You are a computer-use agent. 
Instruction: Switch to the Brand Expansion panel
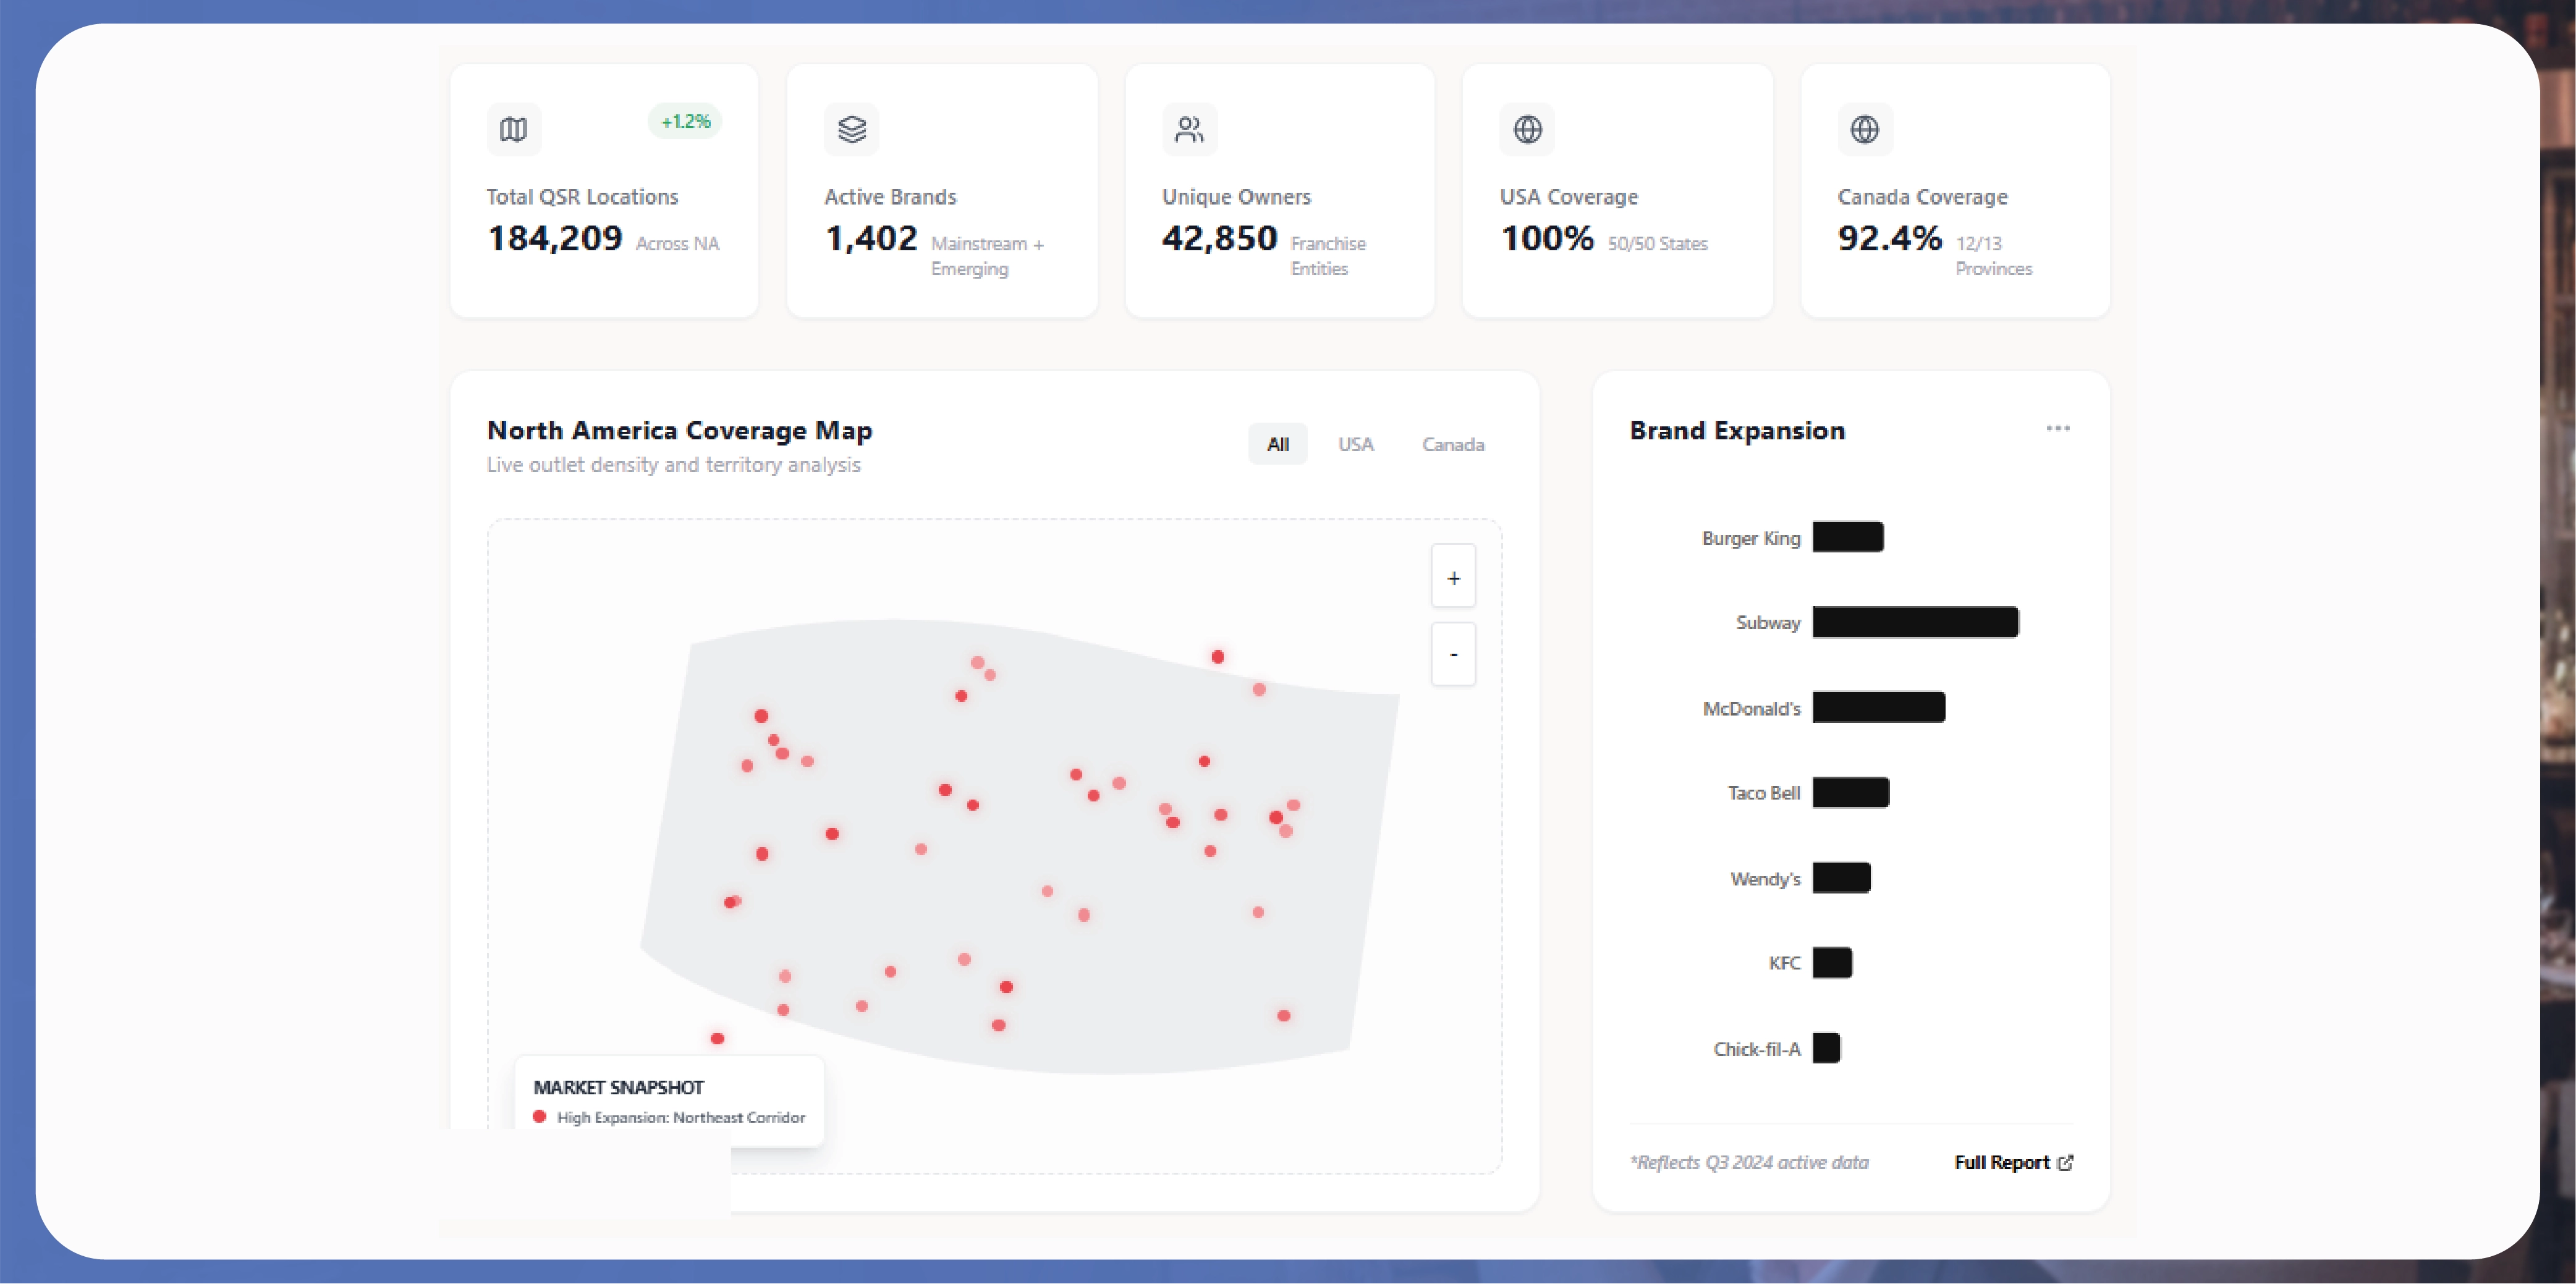[1737, 430]
